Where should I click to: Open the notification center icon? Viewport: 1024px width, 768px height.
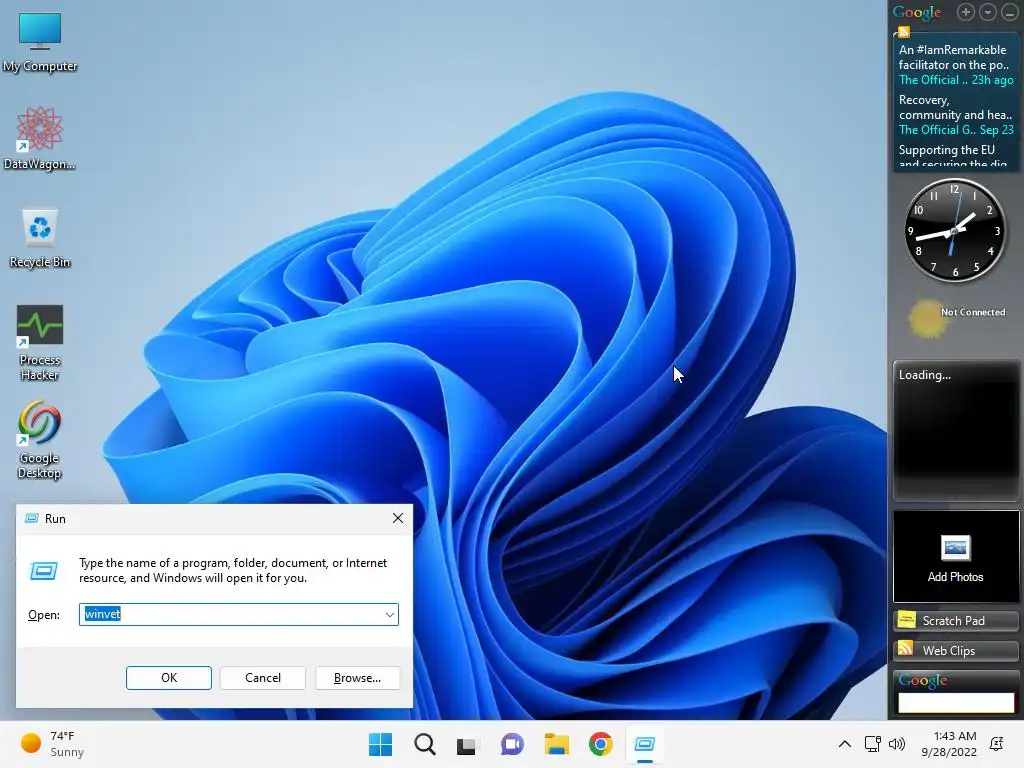[997, 744]
